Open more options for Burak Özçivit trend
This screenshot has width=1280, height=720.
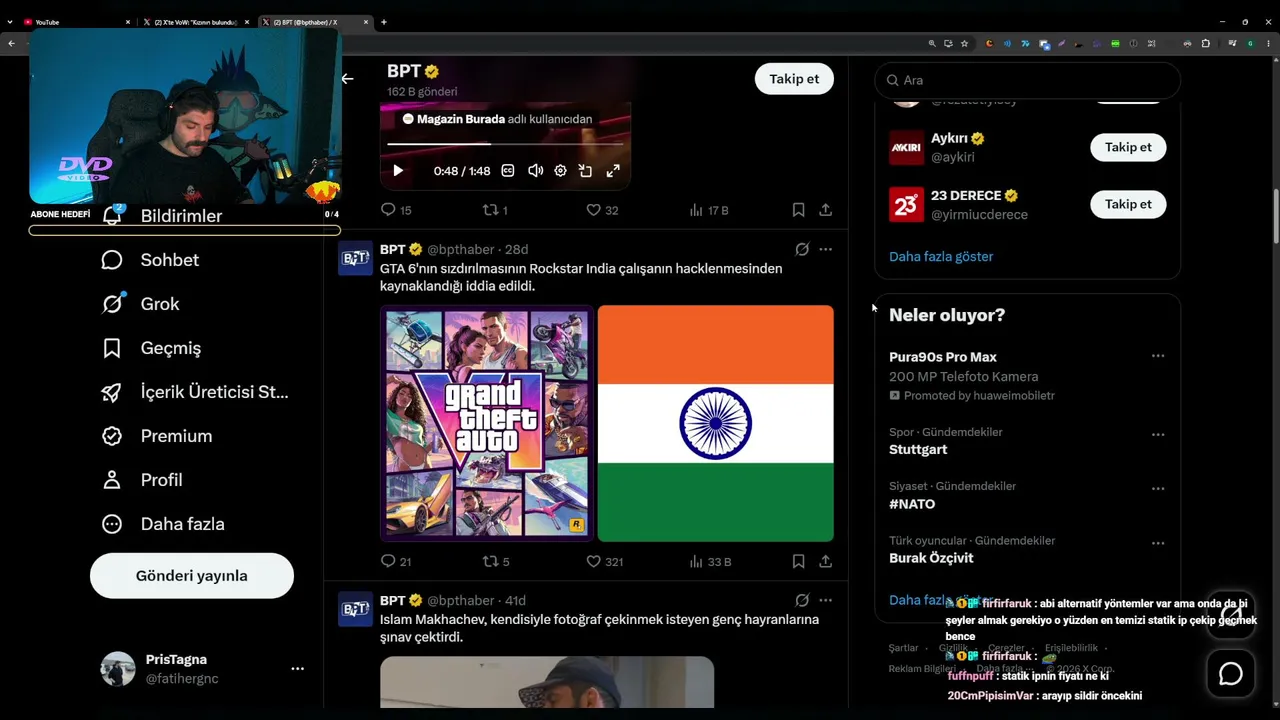pos(1158,543)
